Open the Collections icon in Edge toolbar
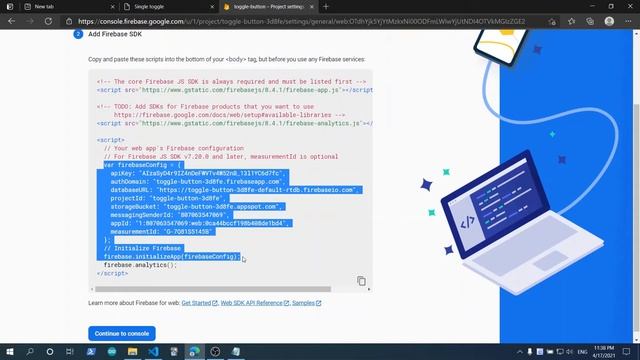Viewport: 640px width, 360px height. click(x=590, y=22)
